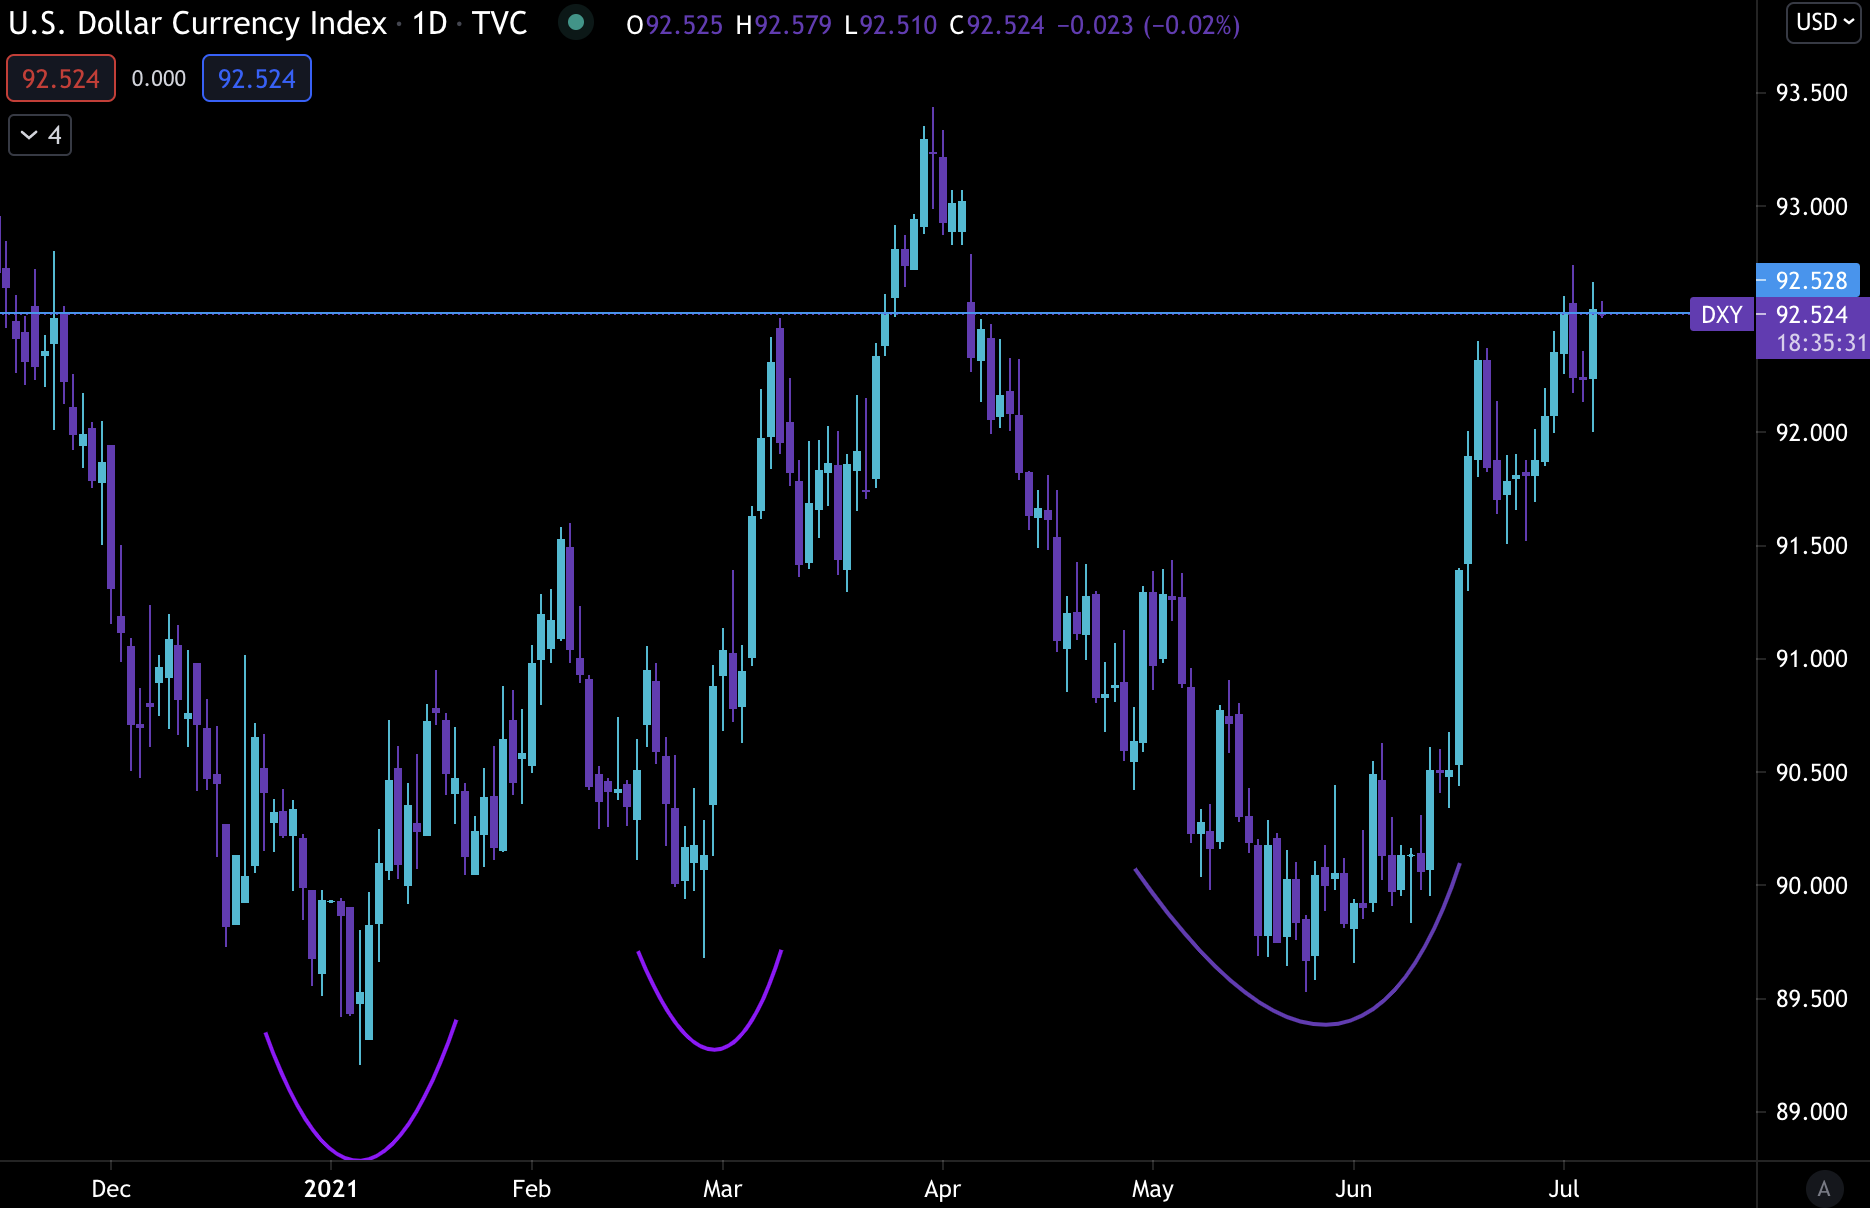Image resolution: width=1870 pixels, height=1208 pixels.
Task: Click the high value H92.579
Action: click(x=783, y=25)
